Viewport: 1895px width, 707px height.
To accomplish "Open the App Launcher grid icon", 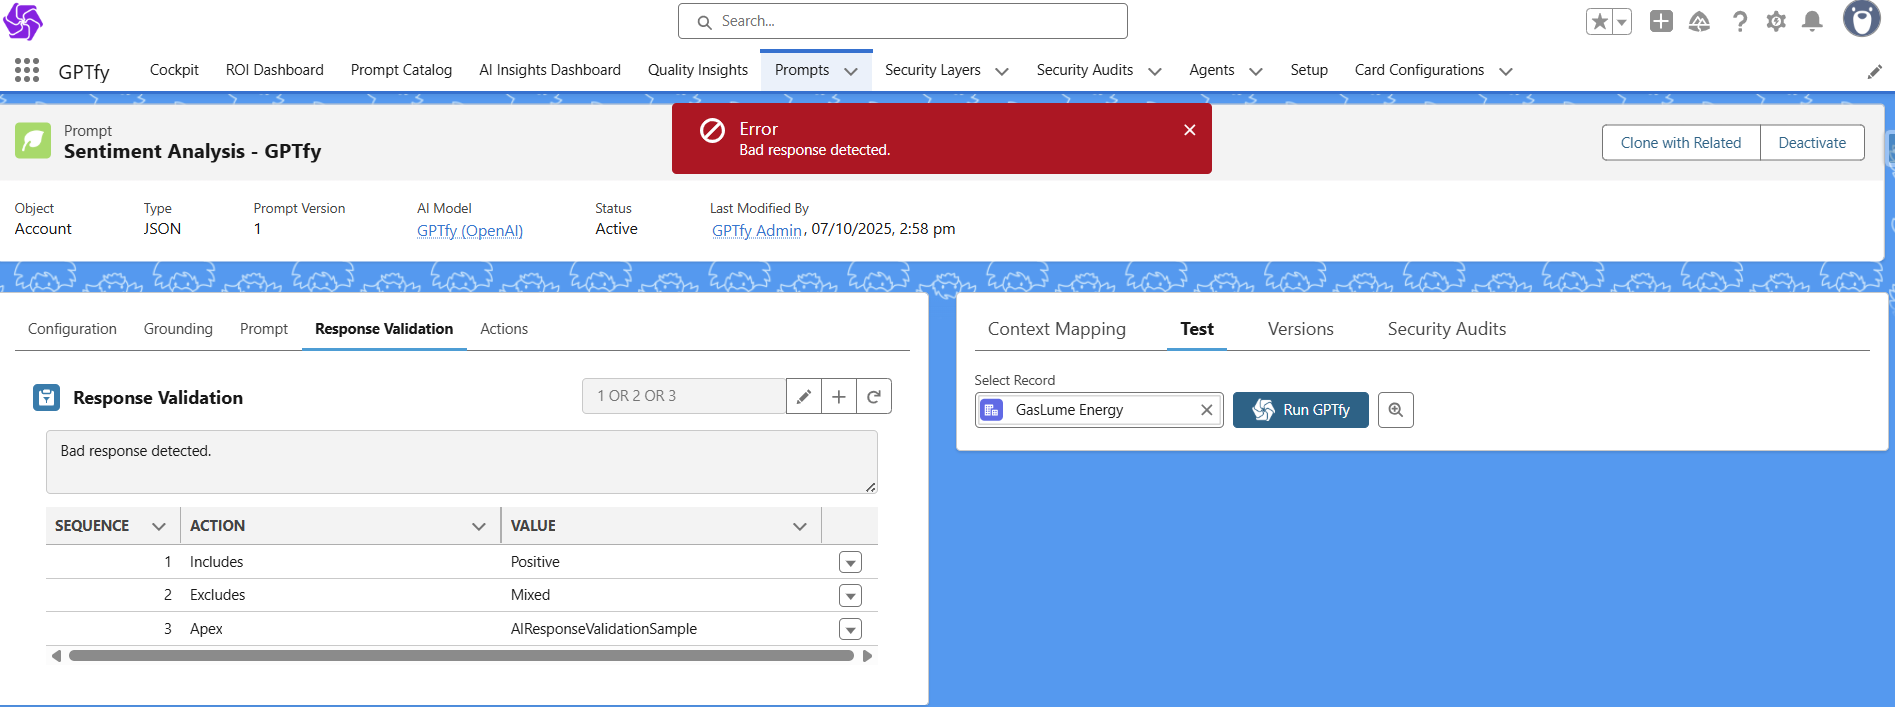I will coord(27,70).
